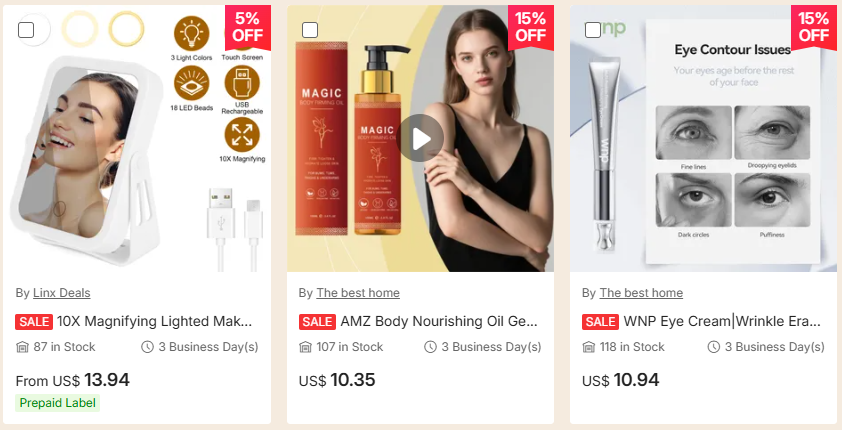Click the 15% OFF badge on body oil

point(531,27)
